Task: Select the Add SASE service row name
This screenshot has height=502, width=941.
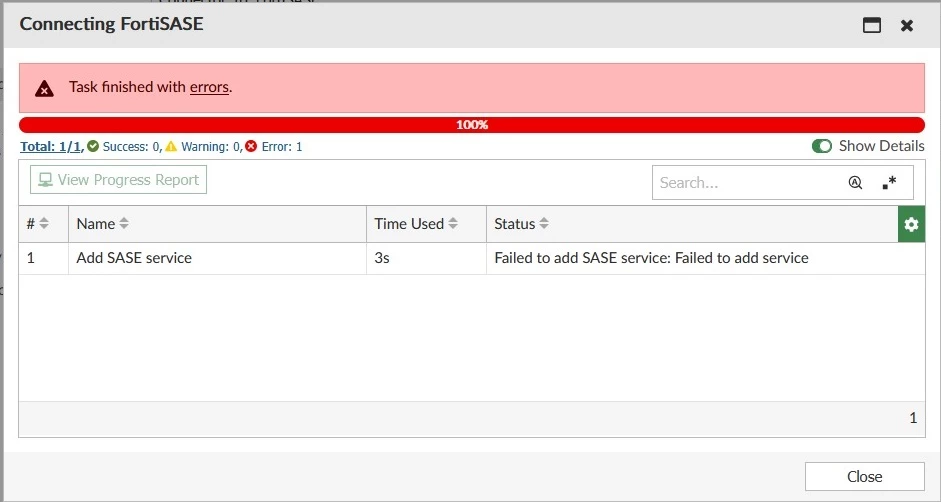Action: [134, 258]
